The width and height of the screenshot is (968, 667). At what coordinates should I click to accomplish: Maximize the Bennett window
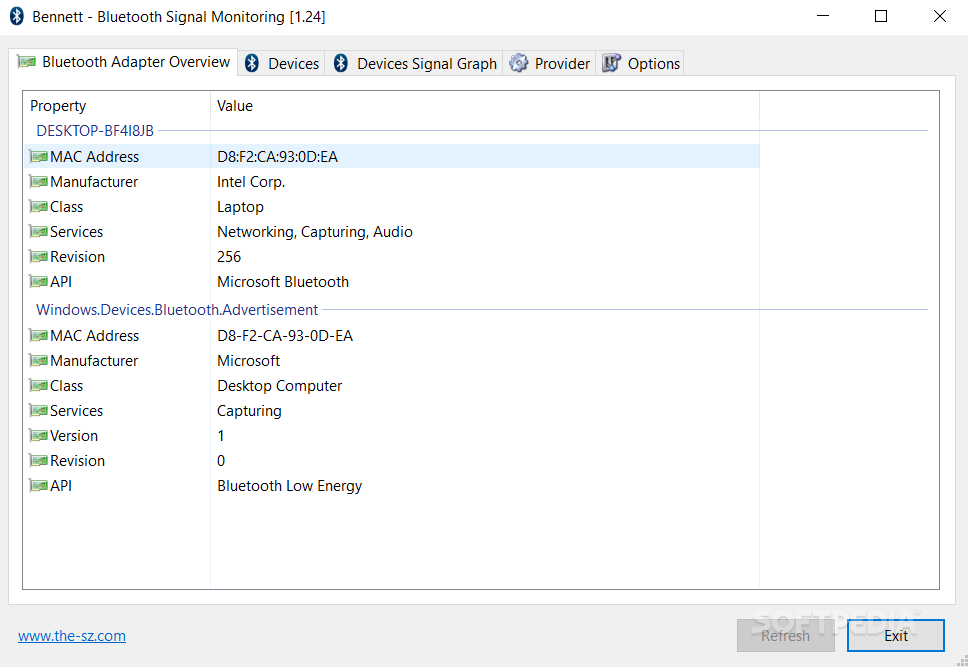[881, 16]
